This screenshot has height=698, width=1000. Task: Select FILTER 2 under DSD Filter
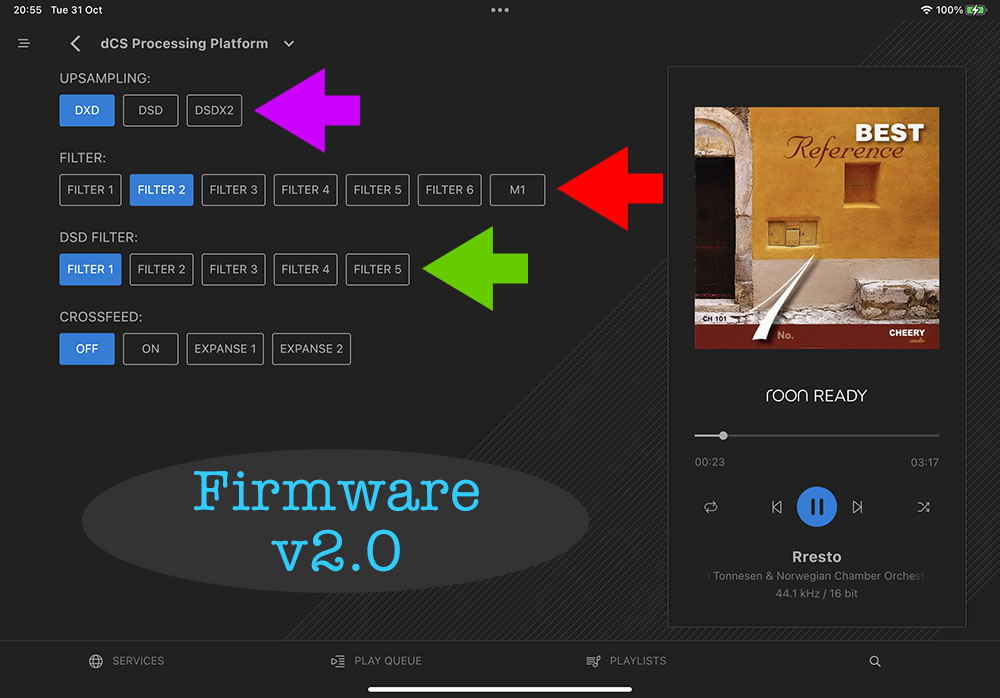pyautogui.click(x=161, y=269)
